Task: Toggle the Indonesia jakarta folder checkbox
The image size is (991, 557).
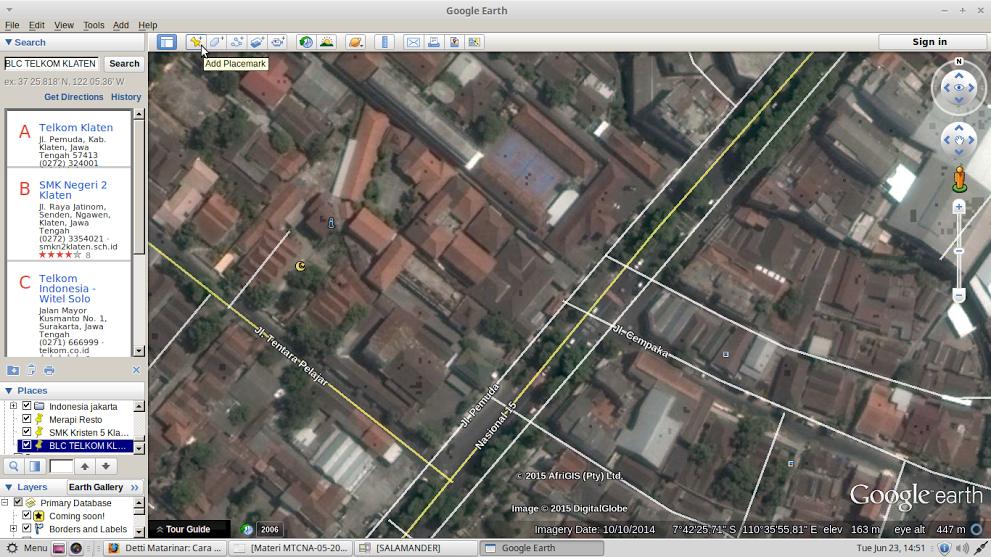Action: (27, 406)
